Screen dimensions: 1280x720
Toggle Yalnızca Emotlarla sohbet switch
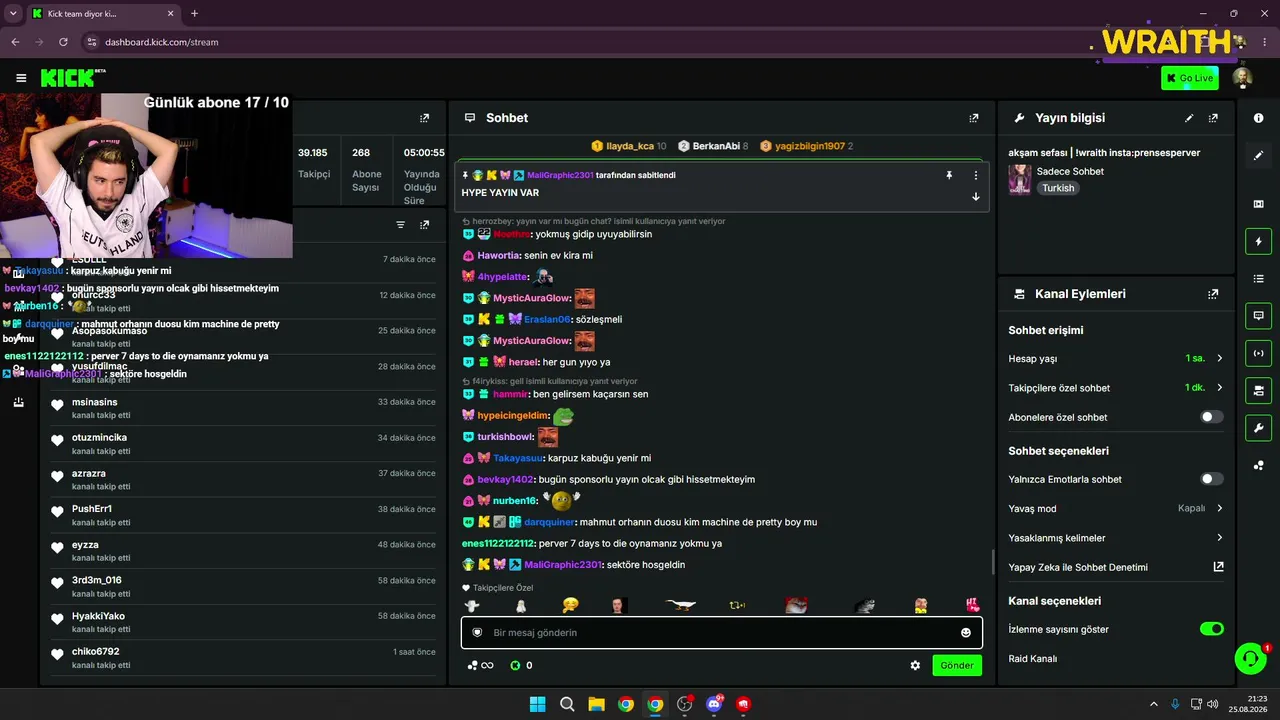1211,479
